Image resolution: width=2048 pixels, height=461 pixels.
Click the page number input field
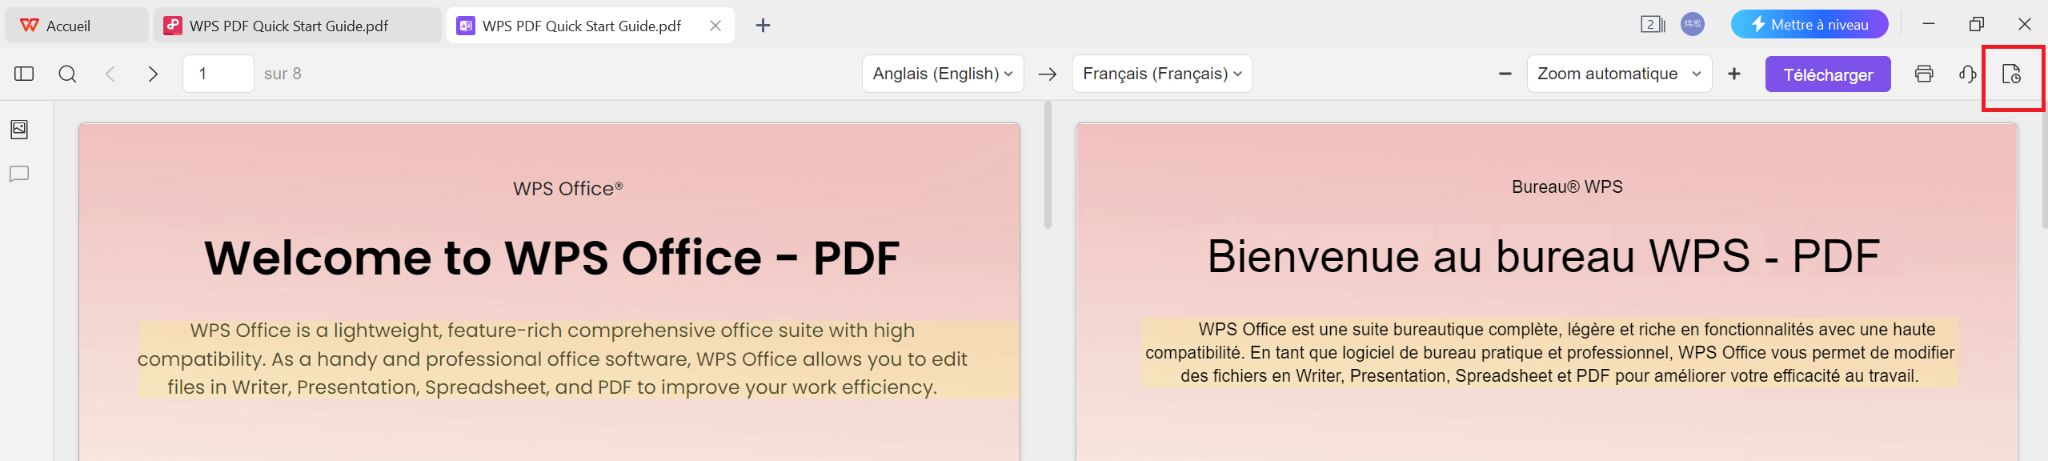(x=218, y=74)
